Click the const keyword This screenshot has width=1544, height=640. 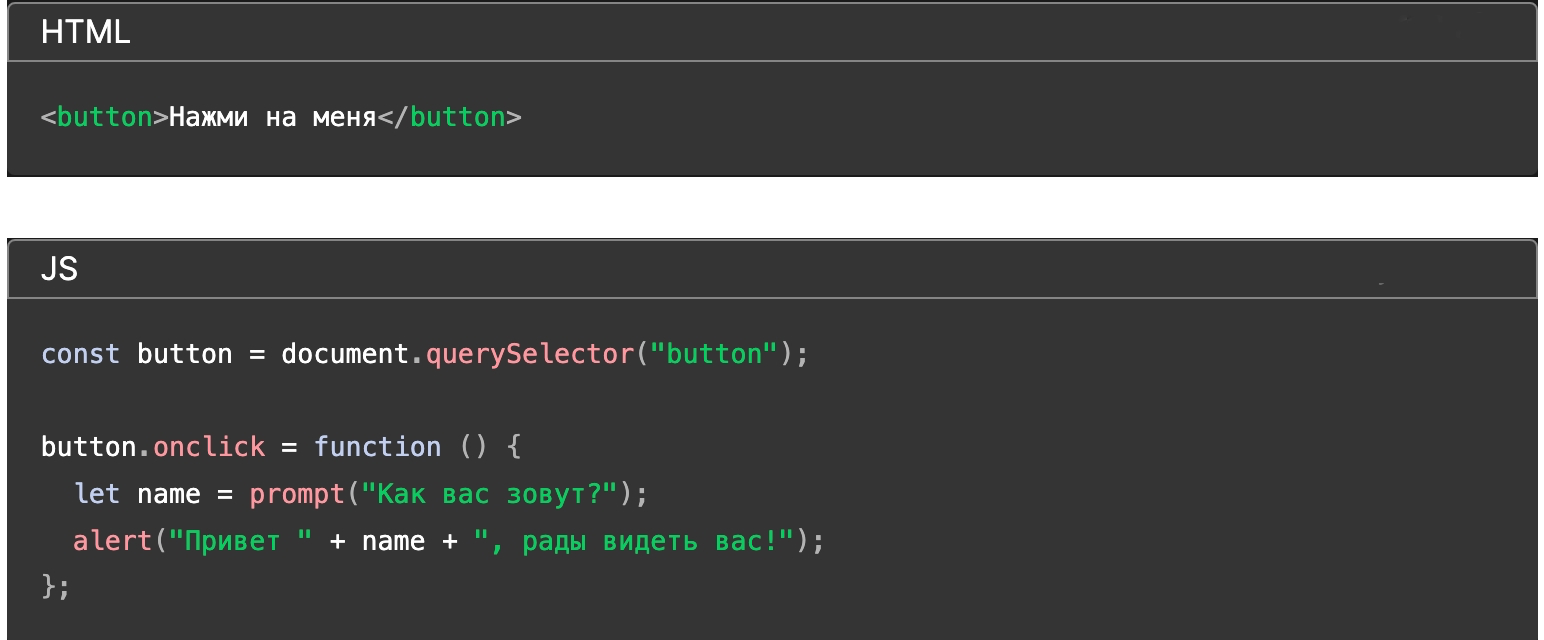pyautogui.click(x=80, y=354)
